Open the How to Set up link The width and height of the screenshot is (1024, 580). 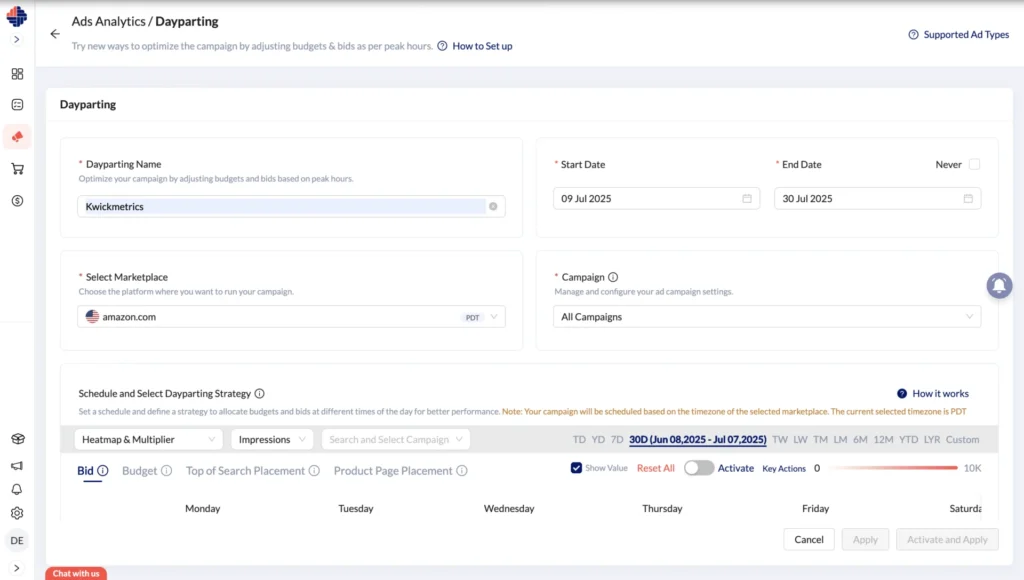point(482,46)
